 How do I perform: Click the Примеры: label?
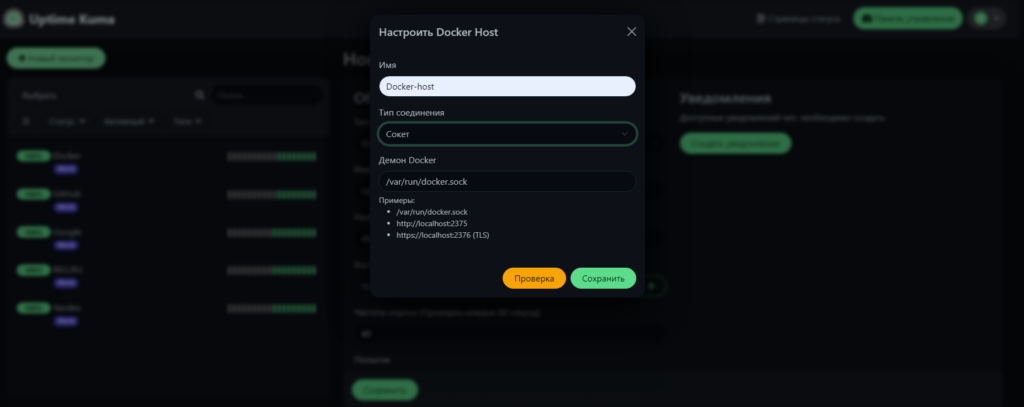[397, 201]
